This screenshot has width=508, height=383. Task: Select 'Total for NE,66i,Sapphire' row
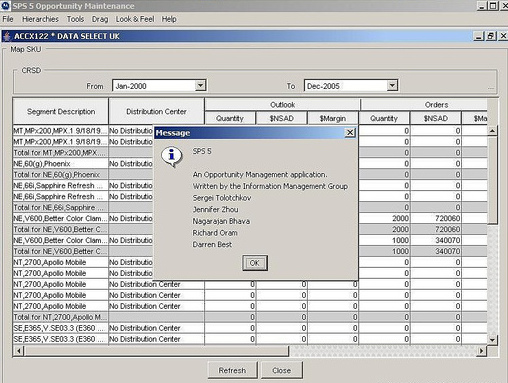tap(250, 207)
